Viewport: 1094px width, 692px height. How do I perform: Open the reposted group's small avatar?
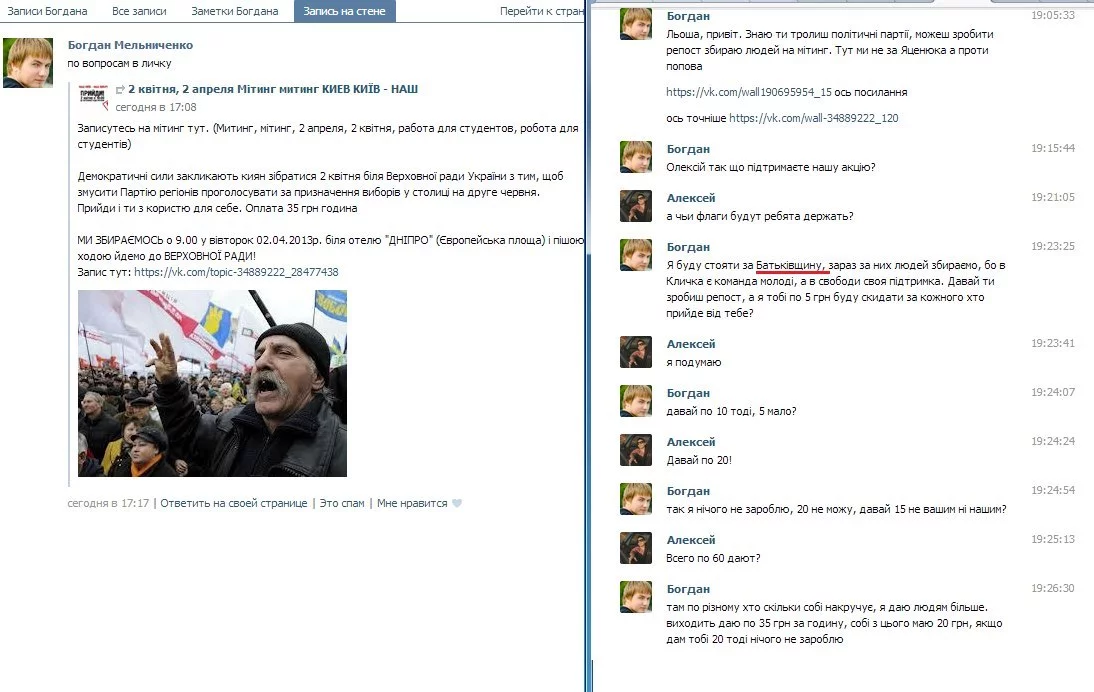93,98
